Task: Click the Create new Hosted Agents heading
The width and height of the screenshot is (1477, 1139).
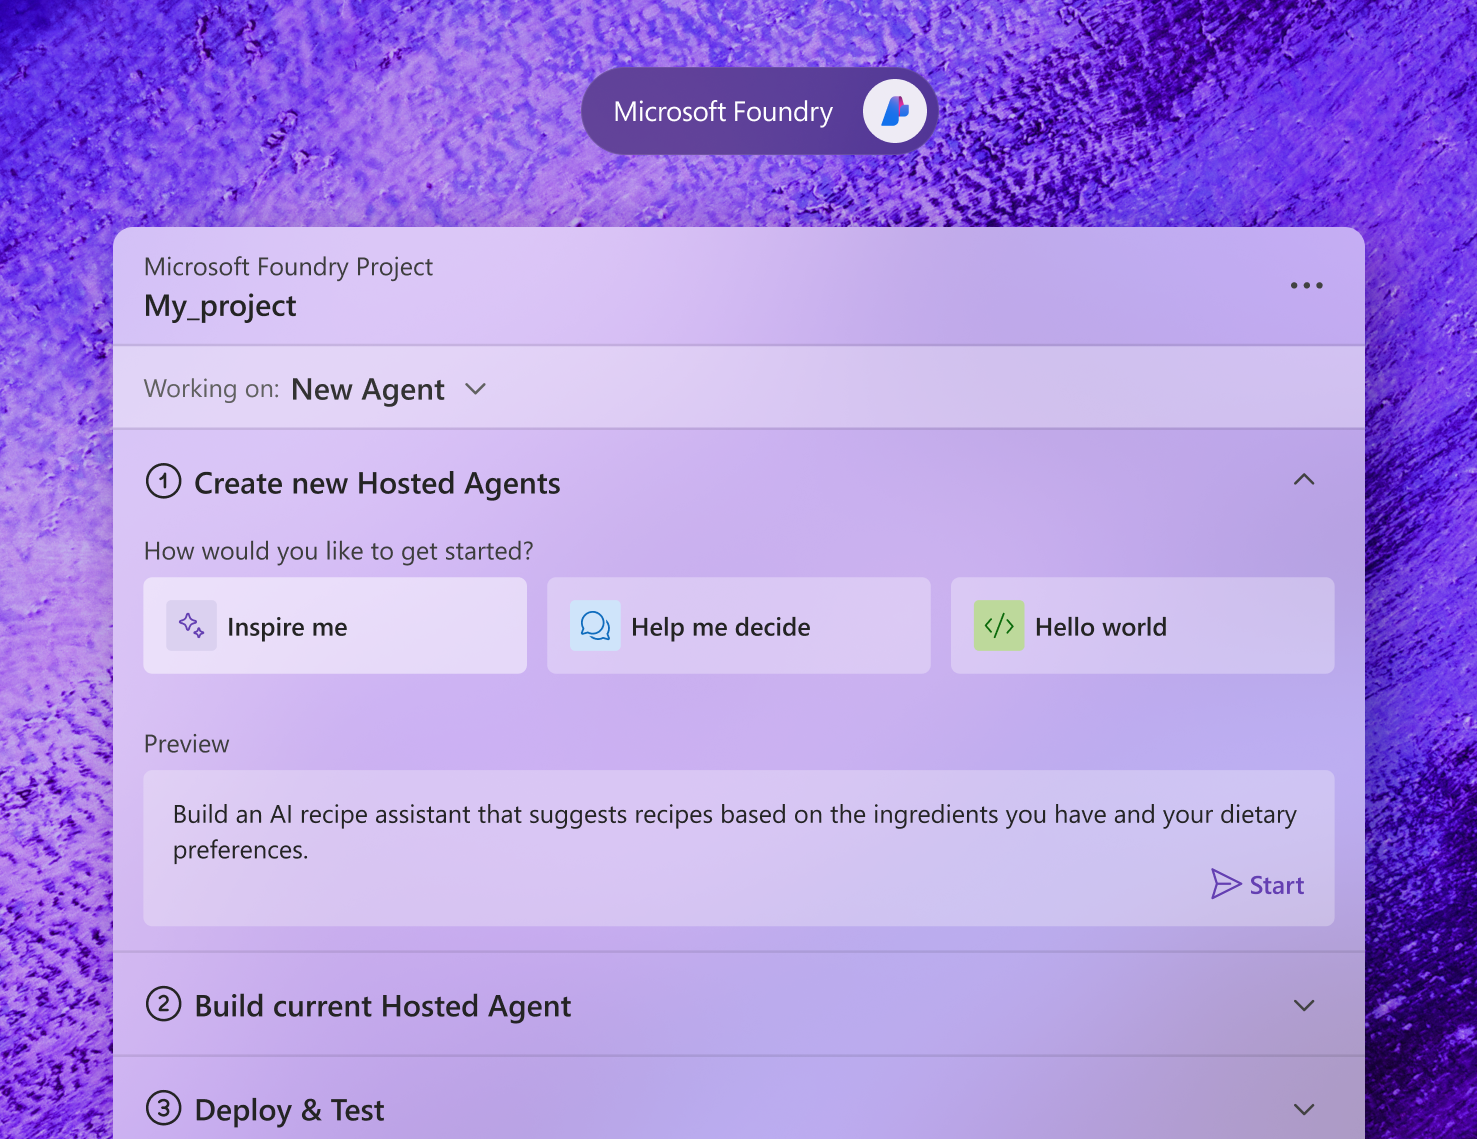Action: click(x=377, y=484)
